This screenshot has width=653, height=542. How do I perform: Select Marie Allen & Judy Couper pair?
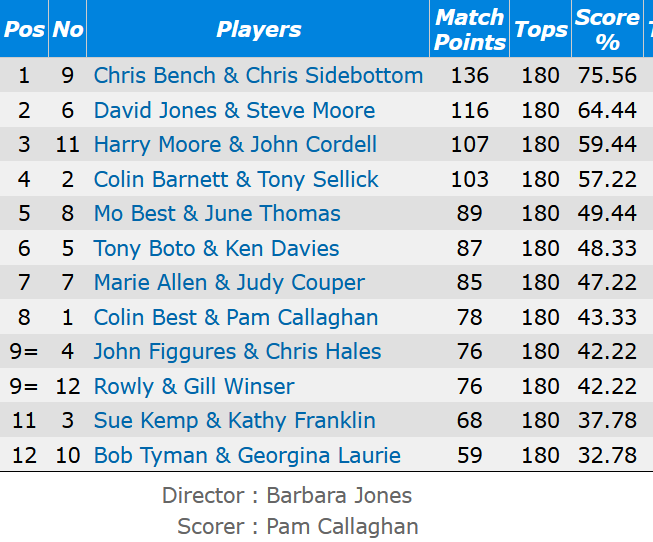[x=229, y=283]
